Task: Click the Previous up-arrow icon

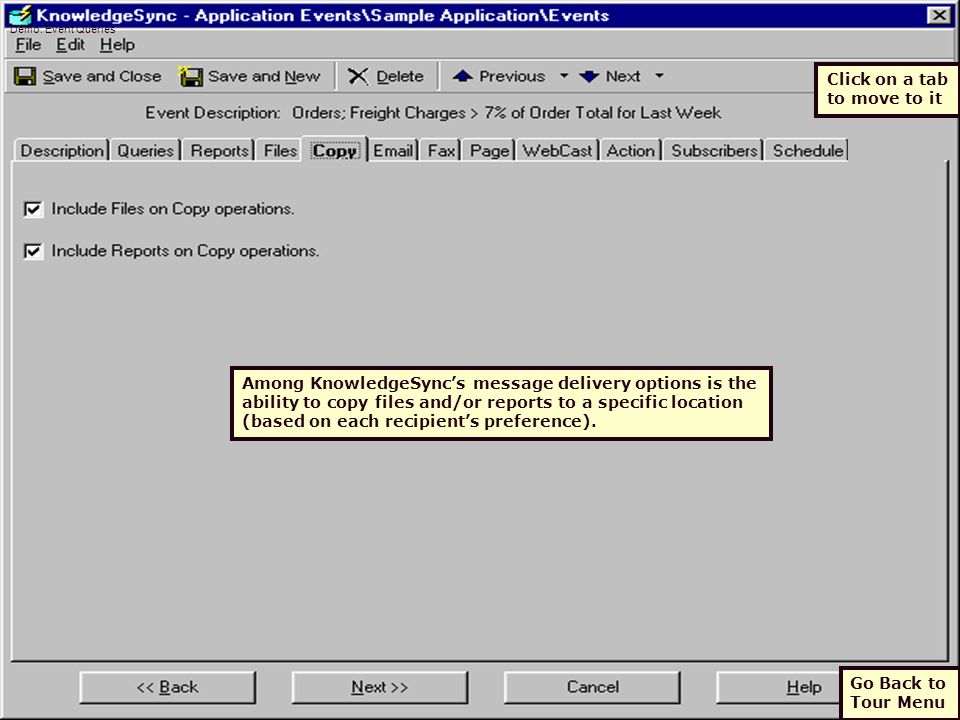Action: tap(462, 76)
